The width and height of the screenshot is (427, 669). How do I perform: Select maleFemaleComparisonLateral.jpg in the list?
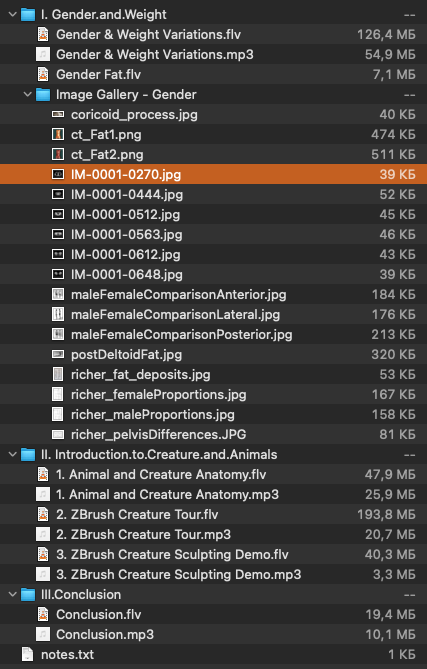pos(213,314)
